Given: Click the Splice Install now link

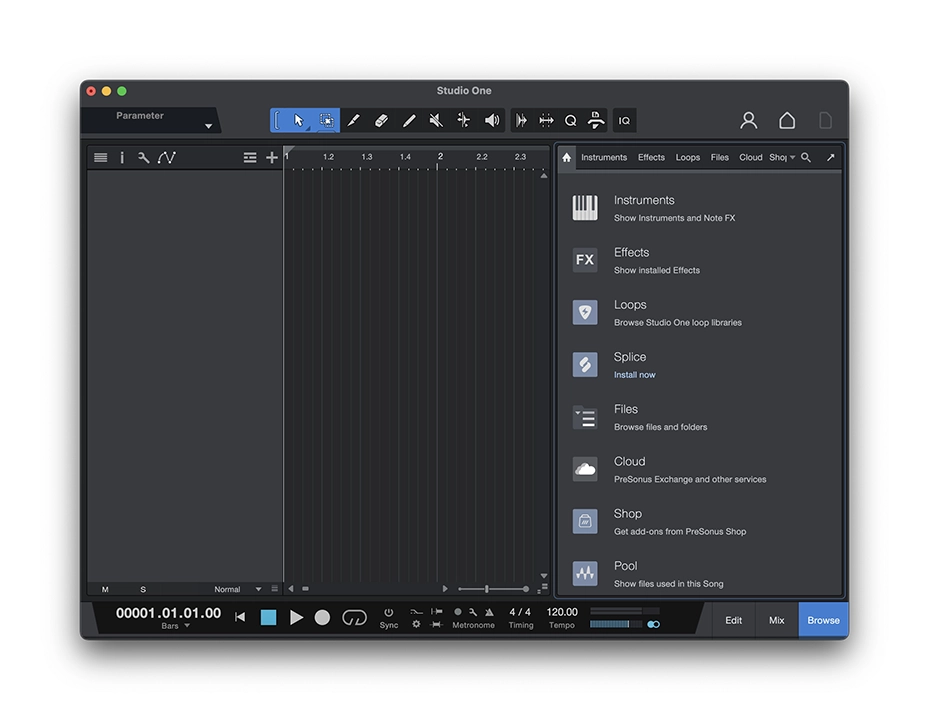Looking at the screenshot, I should (634, 375).
